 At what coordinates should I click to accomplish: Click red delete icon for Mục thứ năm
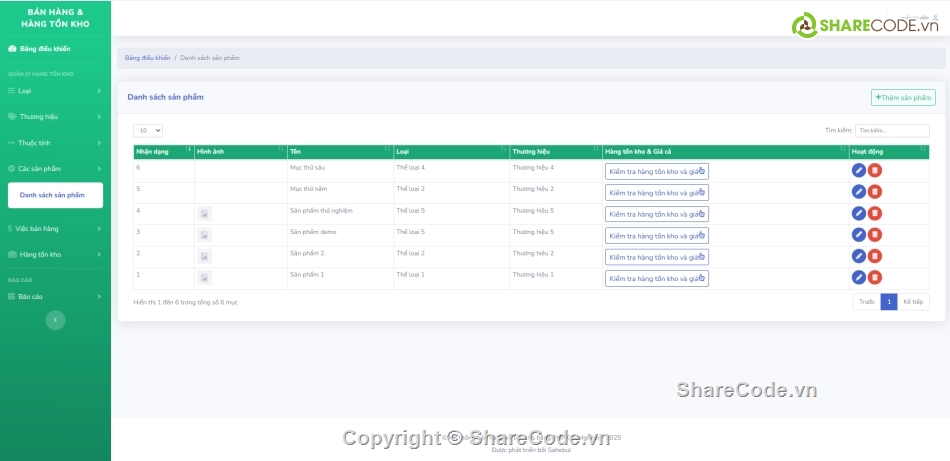tap(875, 192)
